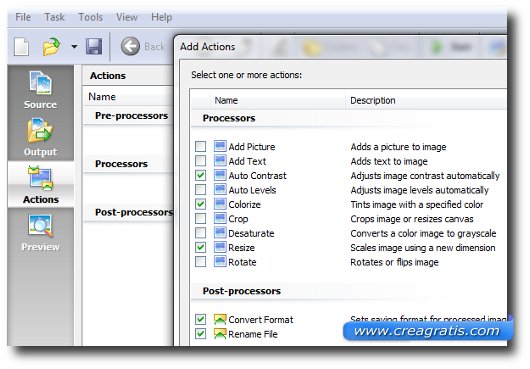Check the Desaturate checkbox
Viewport: 530px width, 369px height.
200,233
